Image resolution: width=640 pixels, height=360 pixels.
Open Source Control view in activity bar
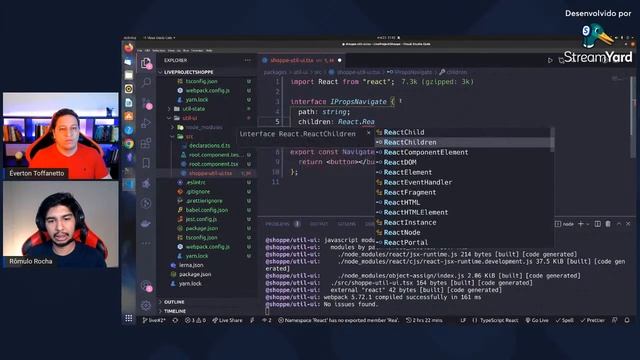point(146,103)
